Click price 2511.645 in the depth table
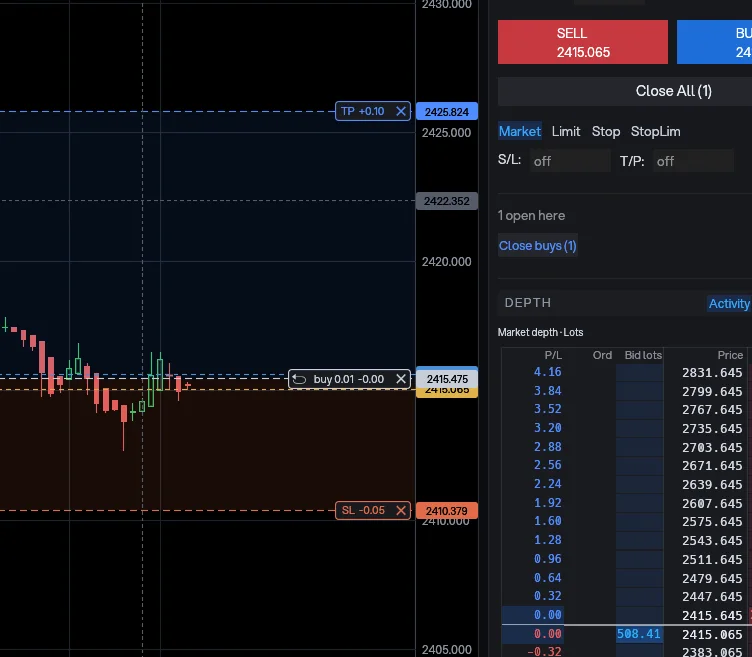The width and height of the screenshot is (752, 657). pos(712,559)
